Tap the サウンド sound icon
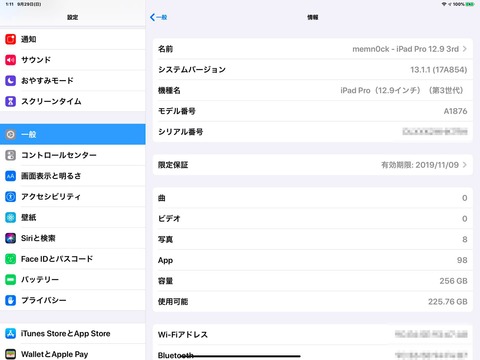Viewport: 480px width, 360px height. click(10, 60)
